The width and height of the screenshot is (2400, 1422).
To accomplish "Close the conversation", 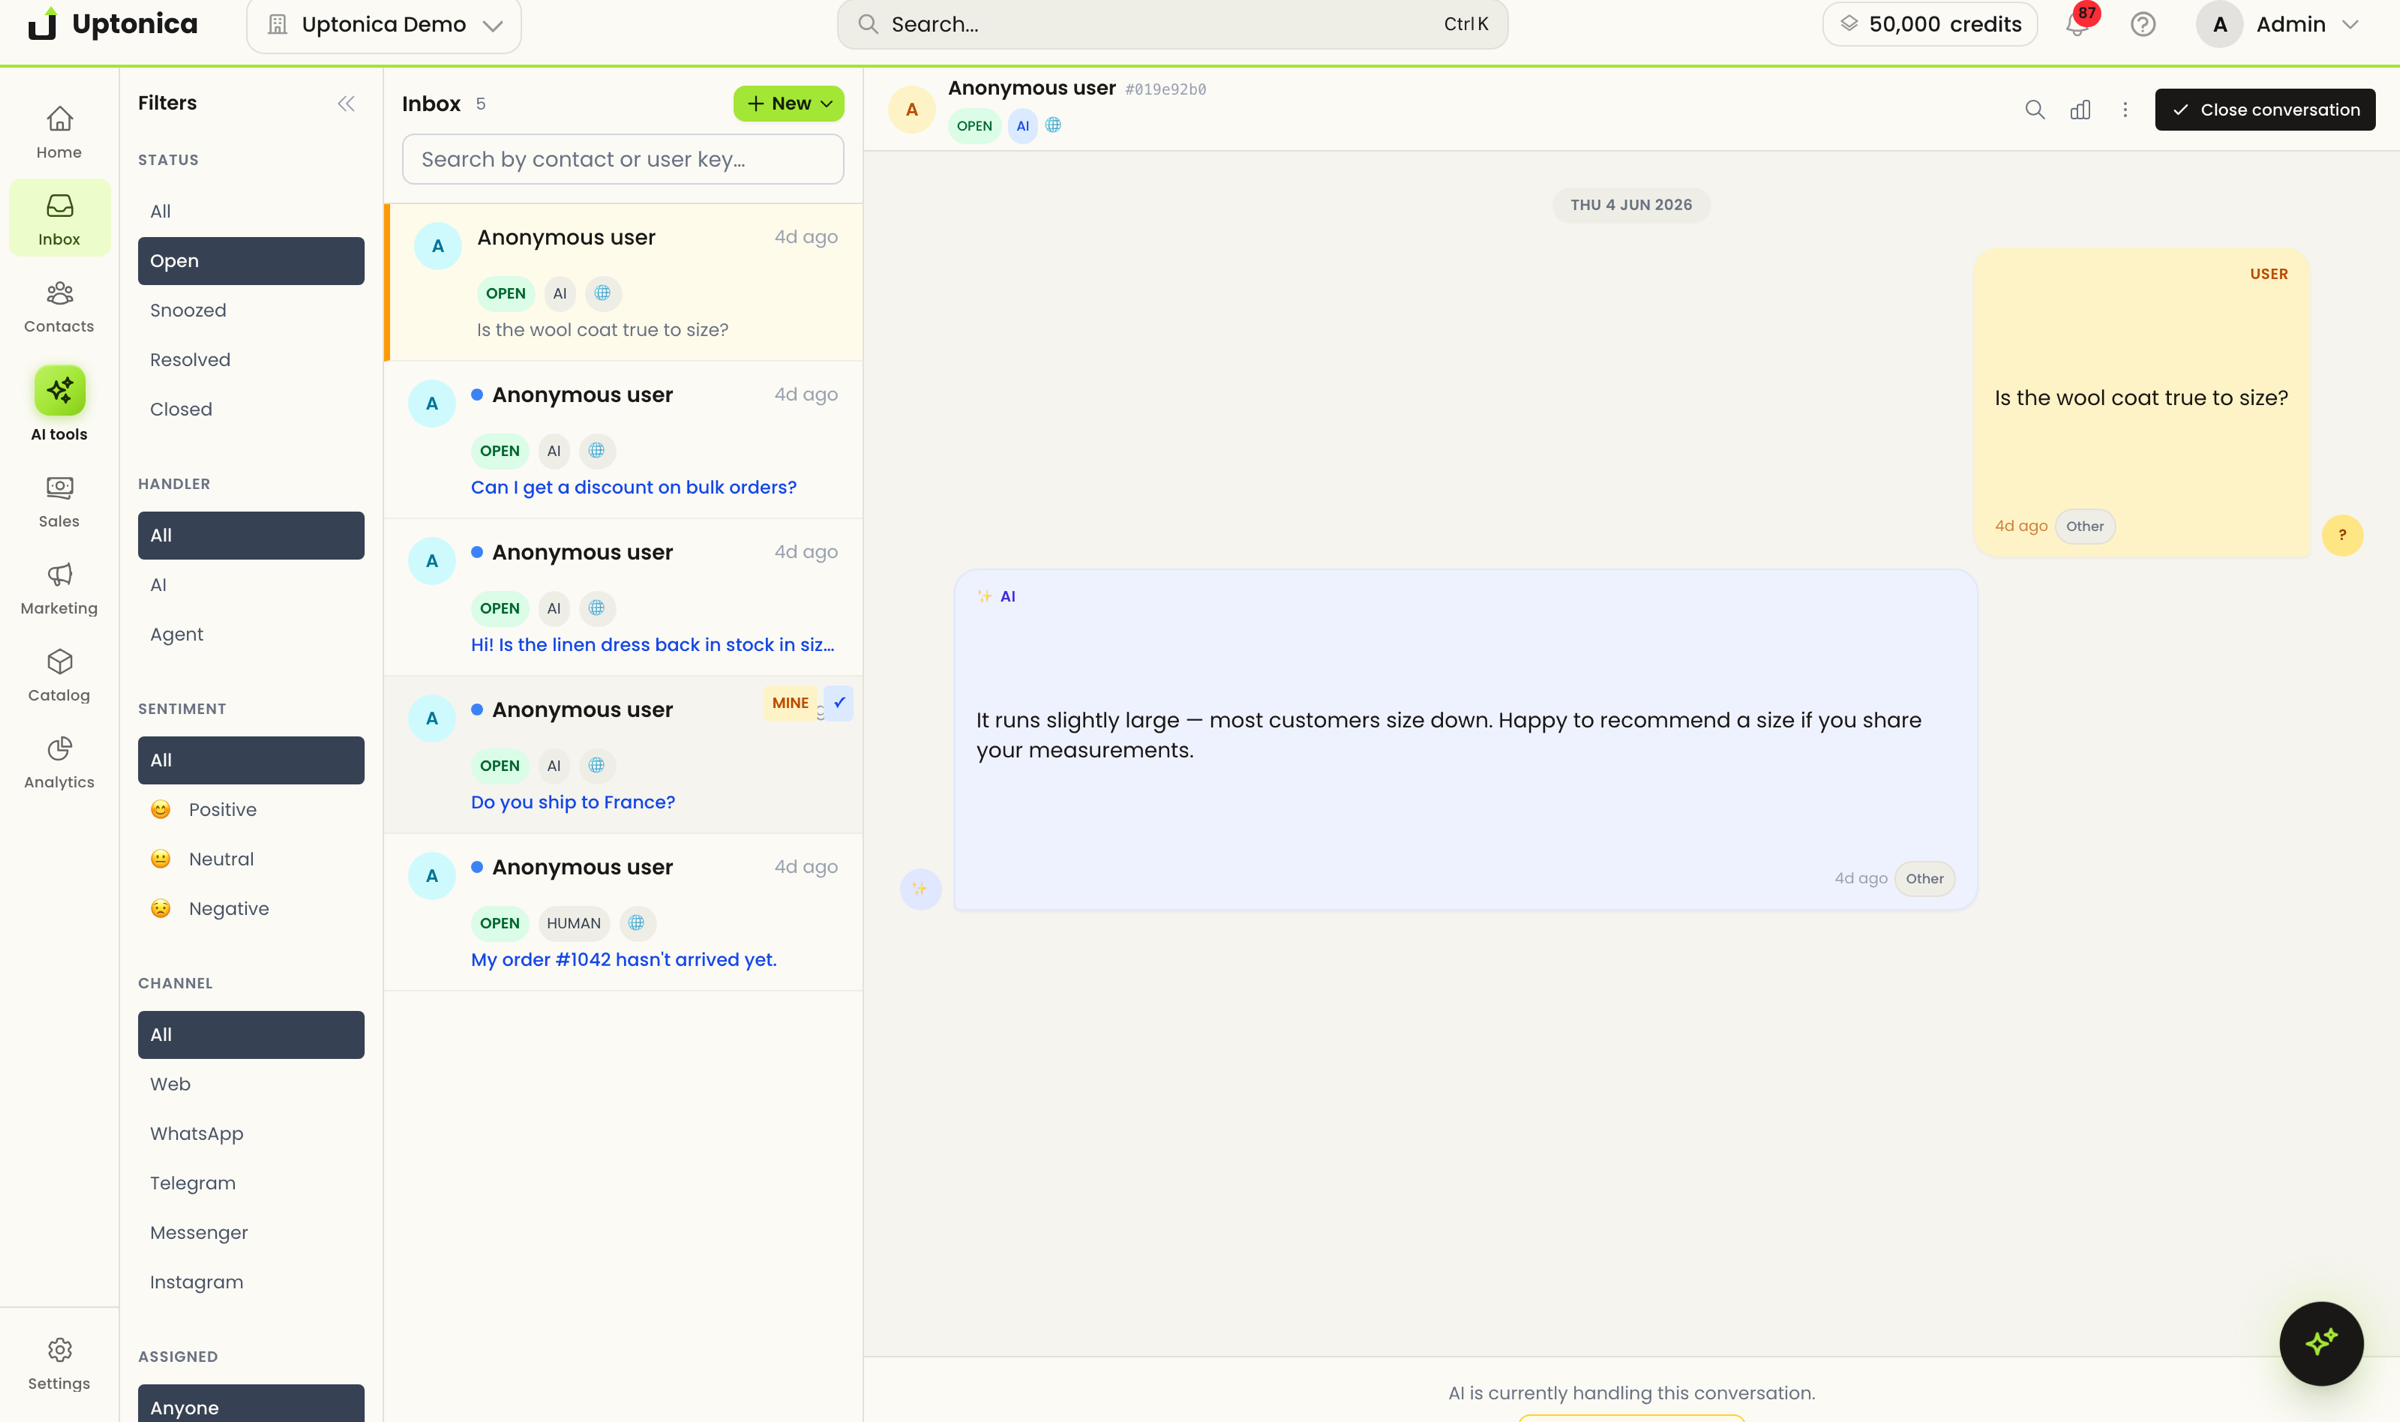I will click(x=2265, y=109).
